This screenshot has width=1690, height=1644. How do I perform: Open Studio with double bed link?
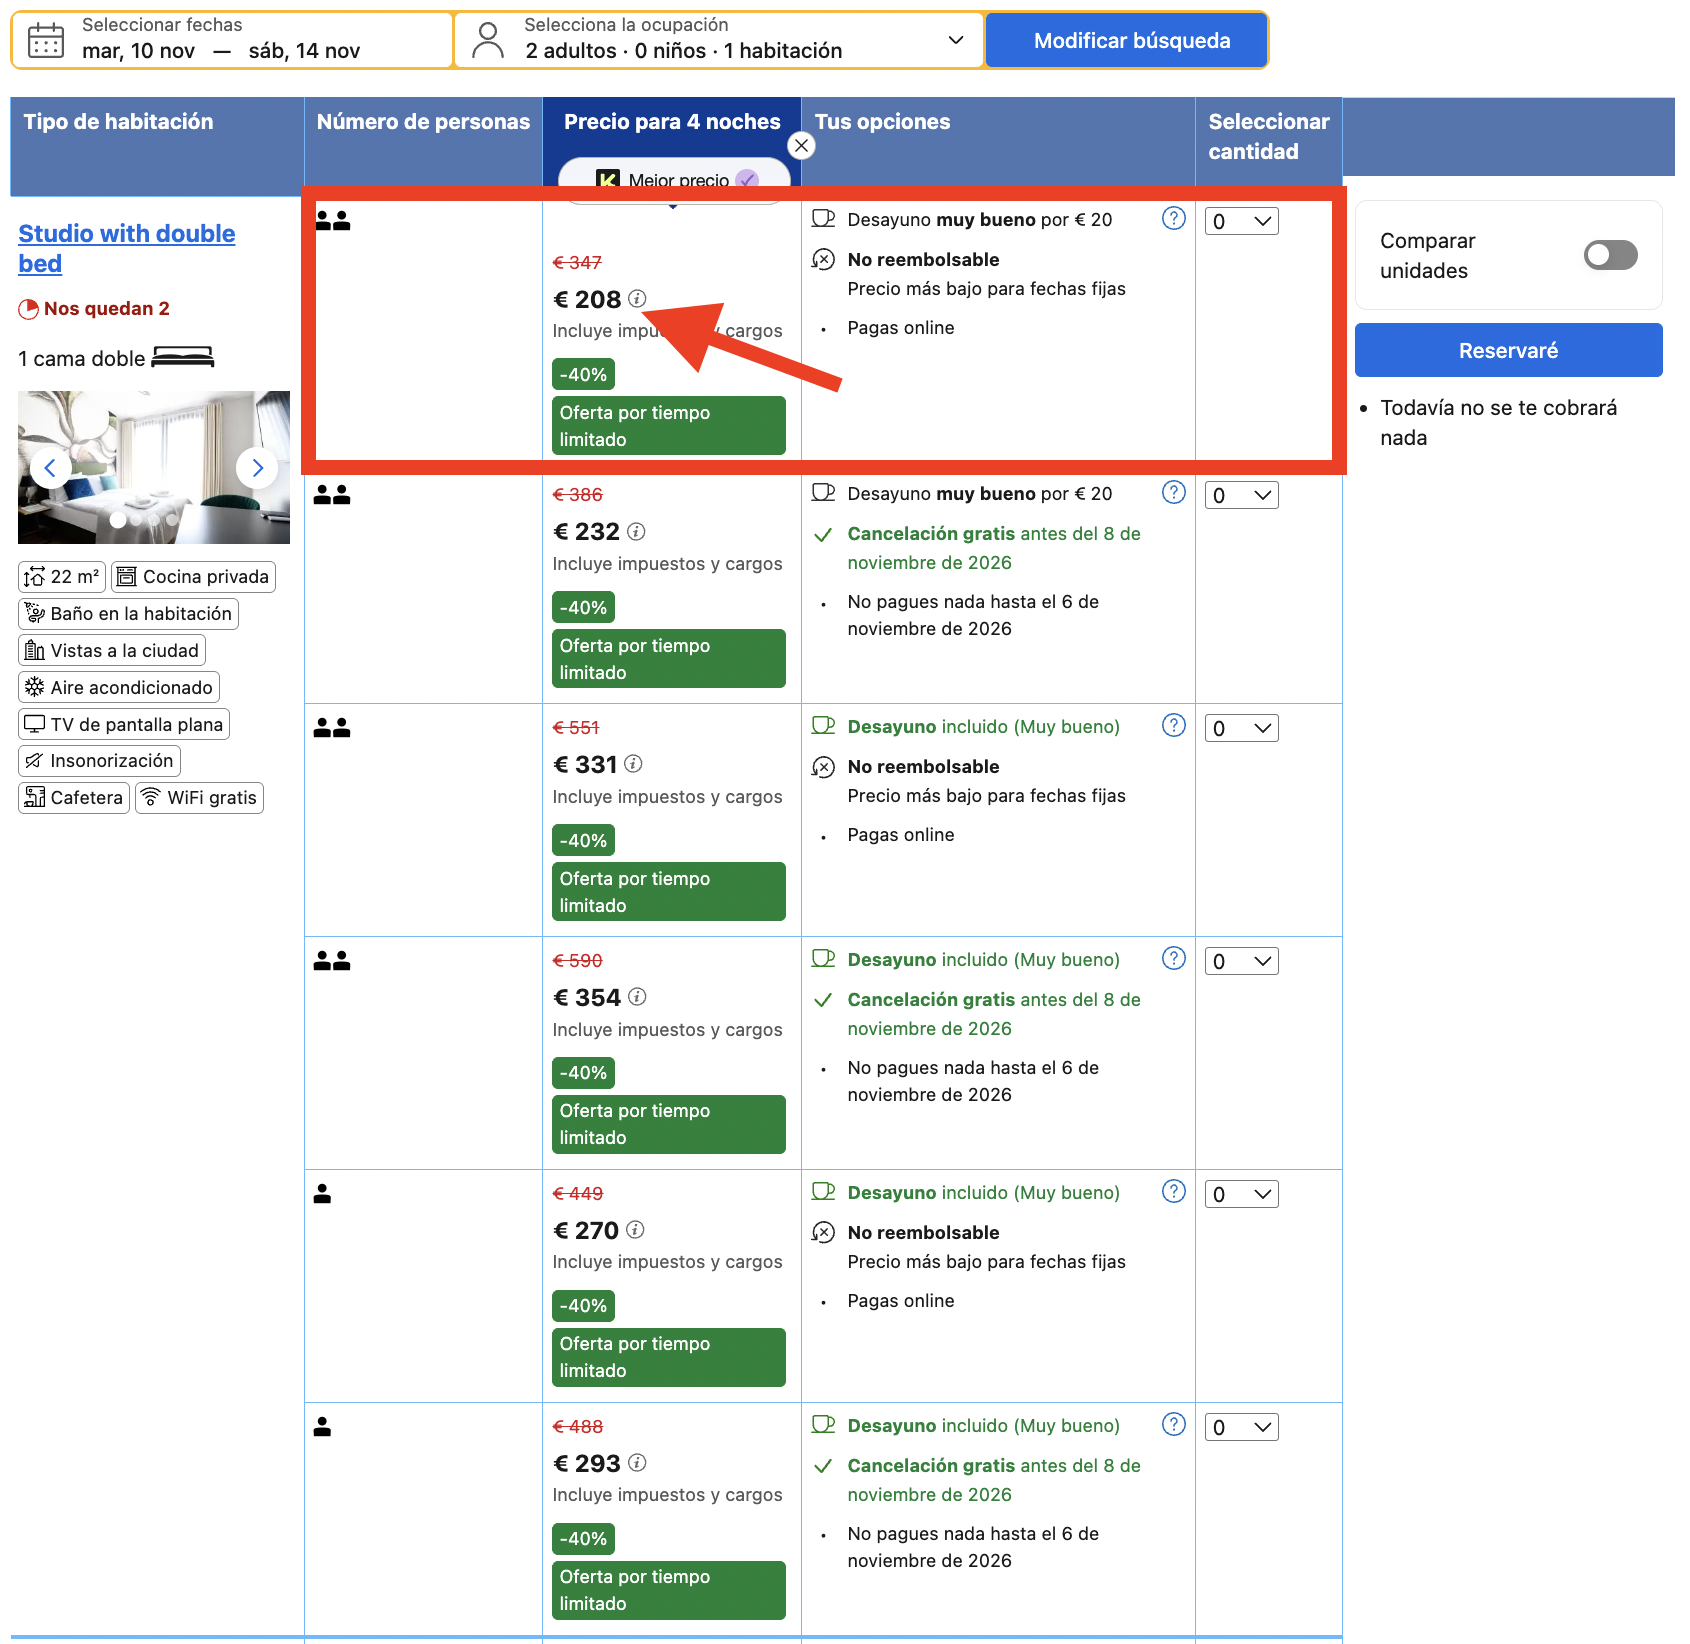click(x=127, y=248)
